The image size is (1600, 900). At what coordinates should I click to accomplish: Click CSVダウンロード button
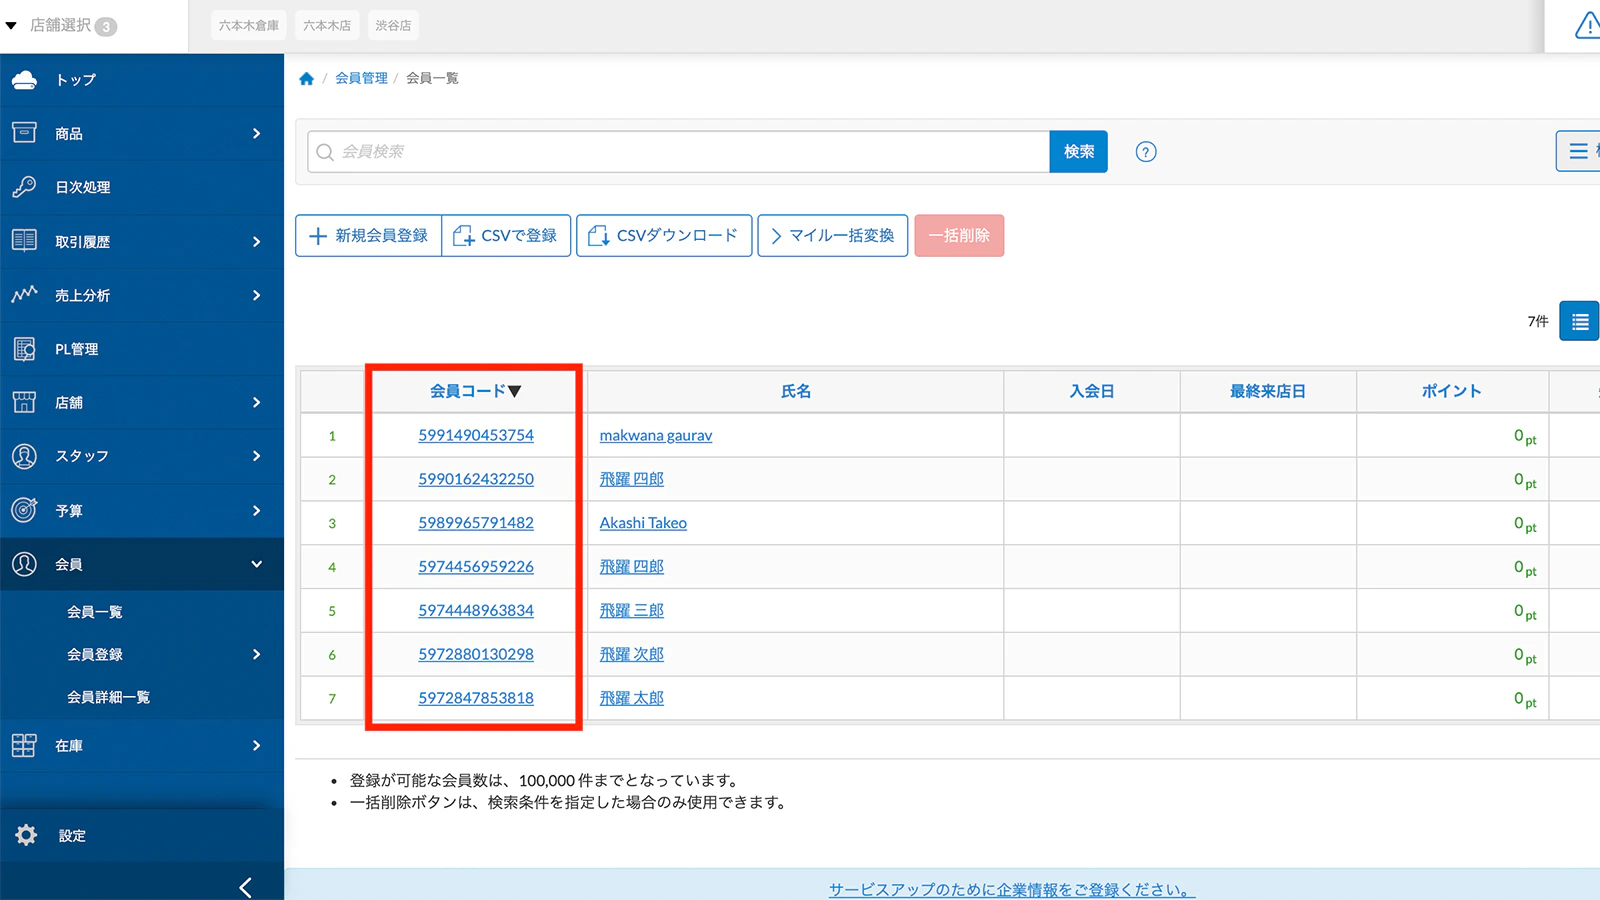[x=664, y=236]
